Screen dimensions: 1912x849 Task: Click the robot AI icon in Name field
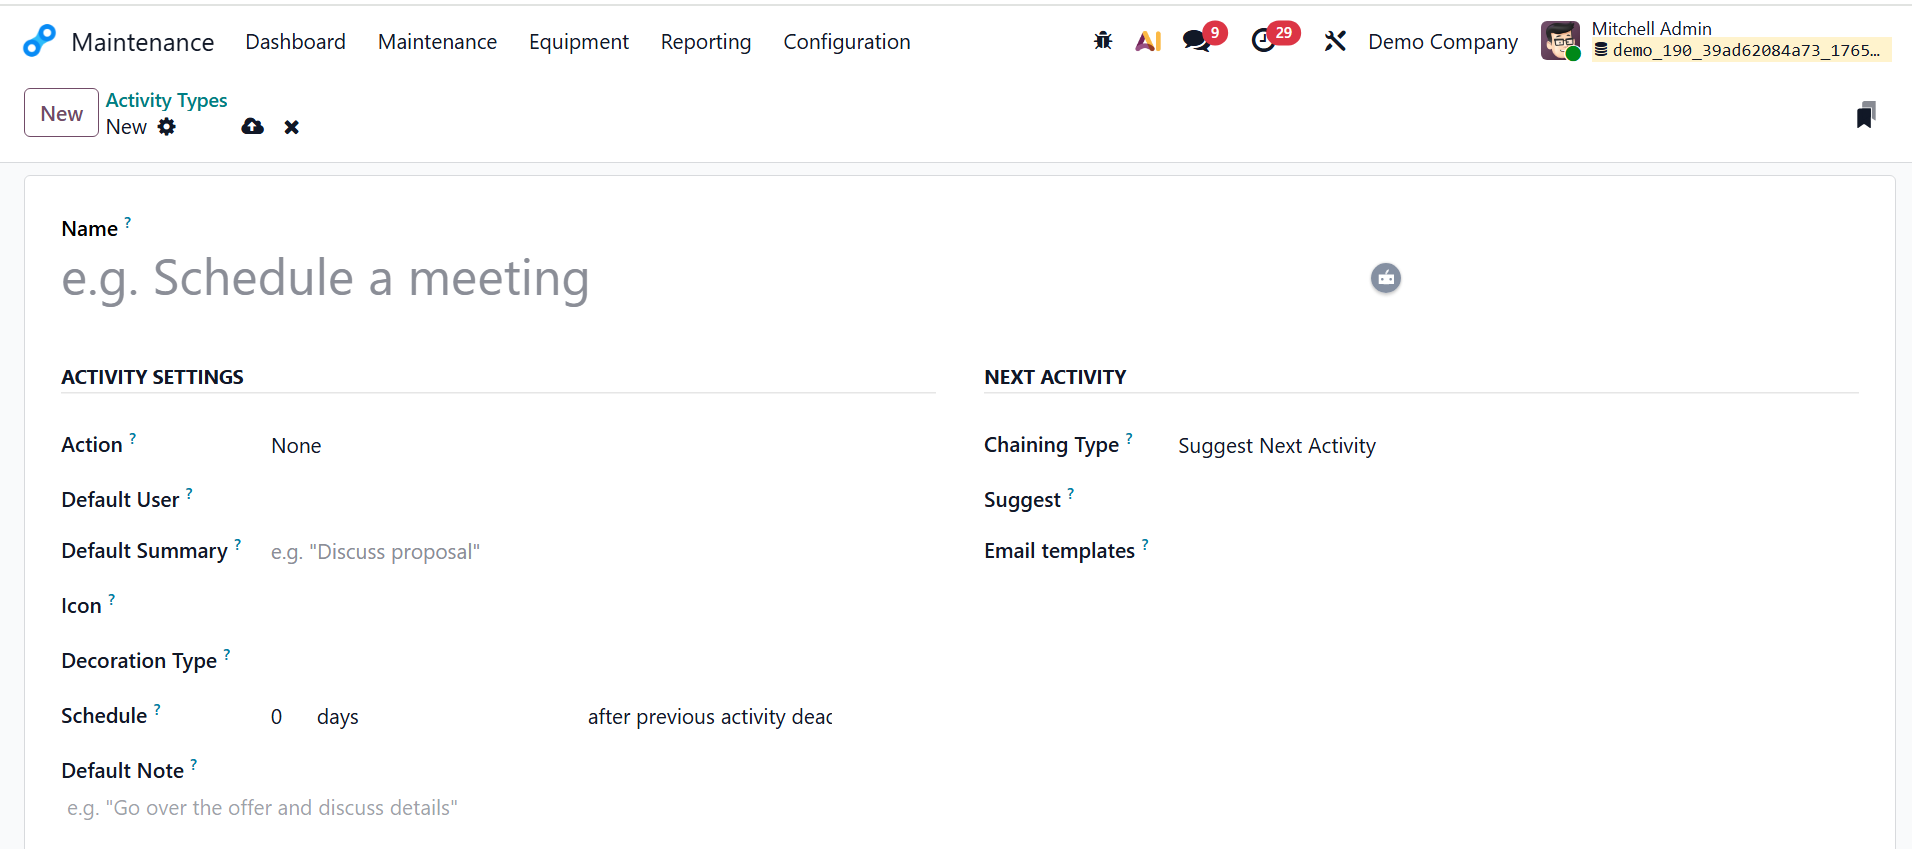point(1385,278)
